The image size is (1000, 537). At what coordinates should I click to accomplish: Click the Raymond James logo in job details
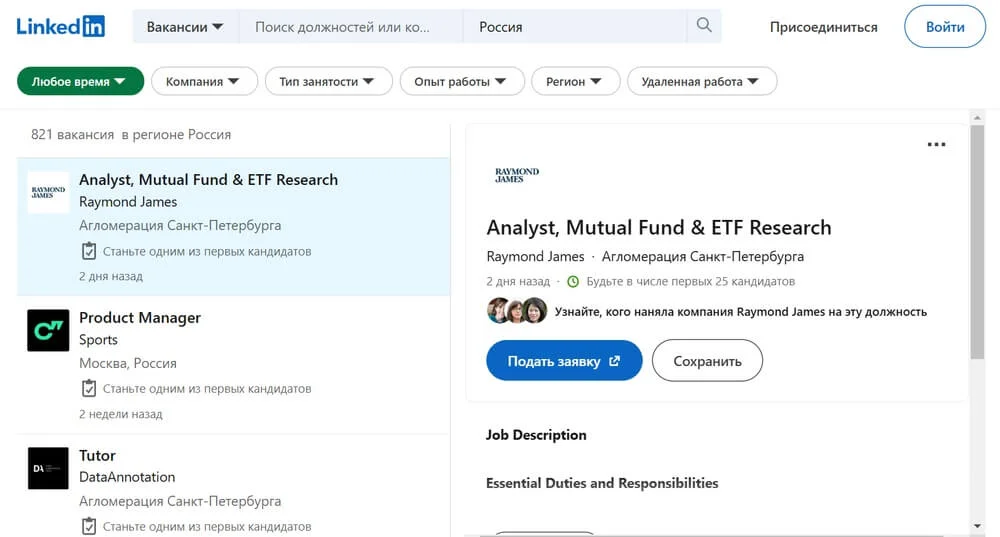pyautogui.click(x=517, y=175)
